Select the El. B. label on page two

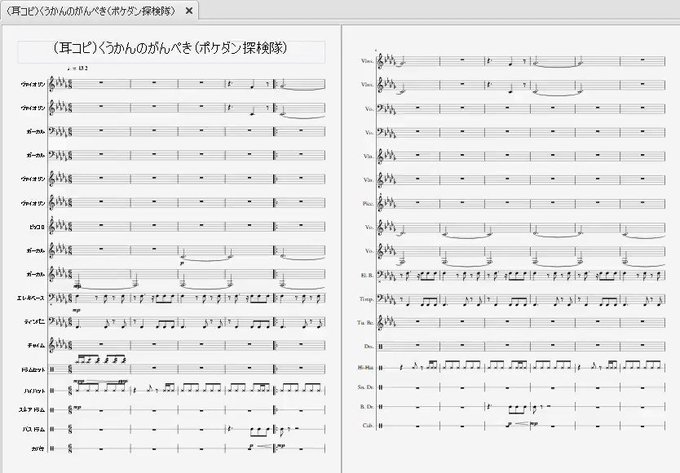tap(366, 275)
